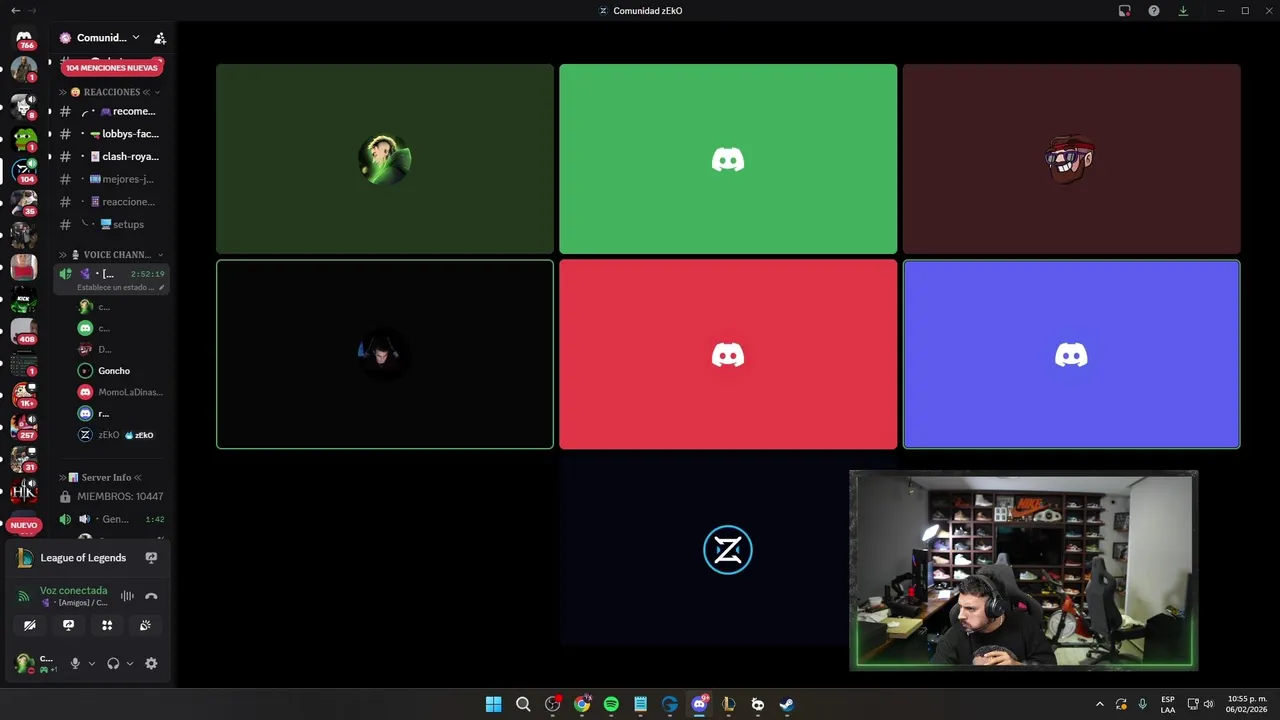Show hidden system tray icons arrow
The image size is (1280, 720).
point(1100,704)
